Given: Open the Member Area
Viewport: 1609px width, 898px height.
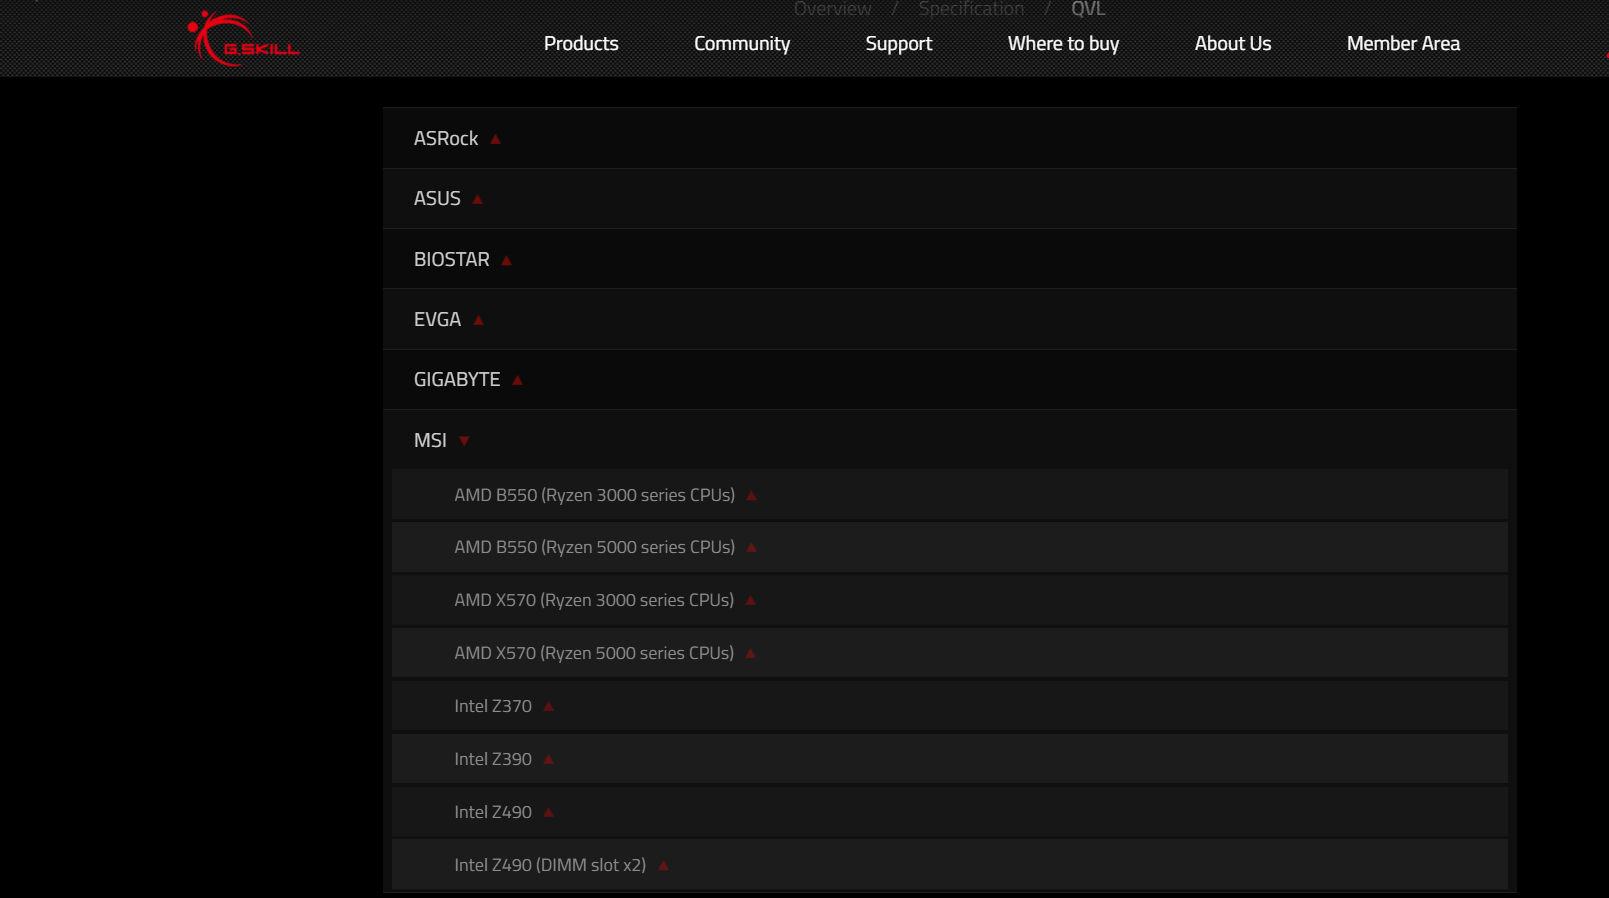Looking at the screenshot, I should click(x=1403, y=44).
